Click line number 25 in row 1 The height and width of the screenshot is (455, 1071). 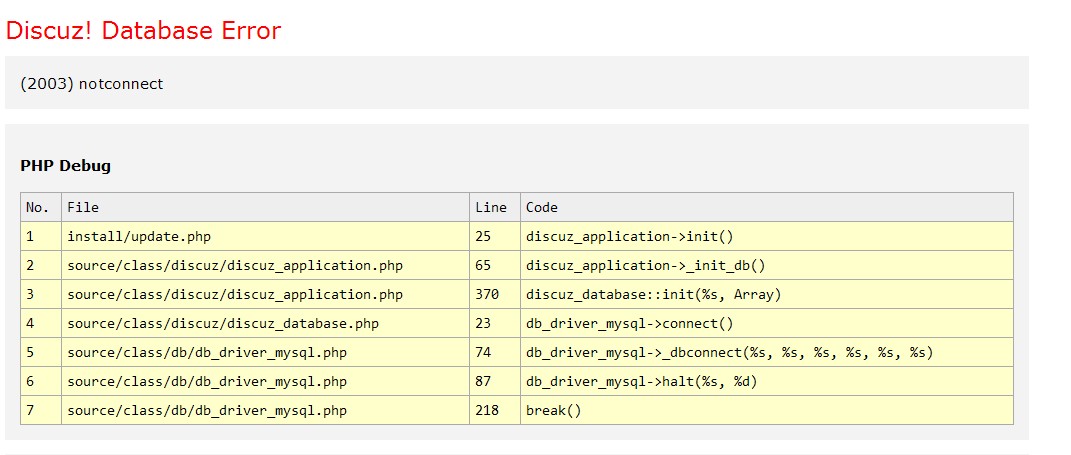pyautogui.click(x=495, y=236)
